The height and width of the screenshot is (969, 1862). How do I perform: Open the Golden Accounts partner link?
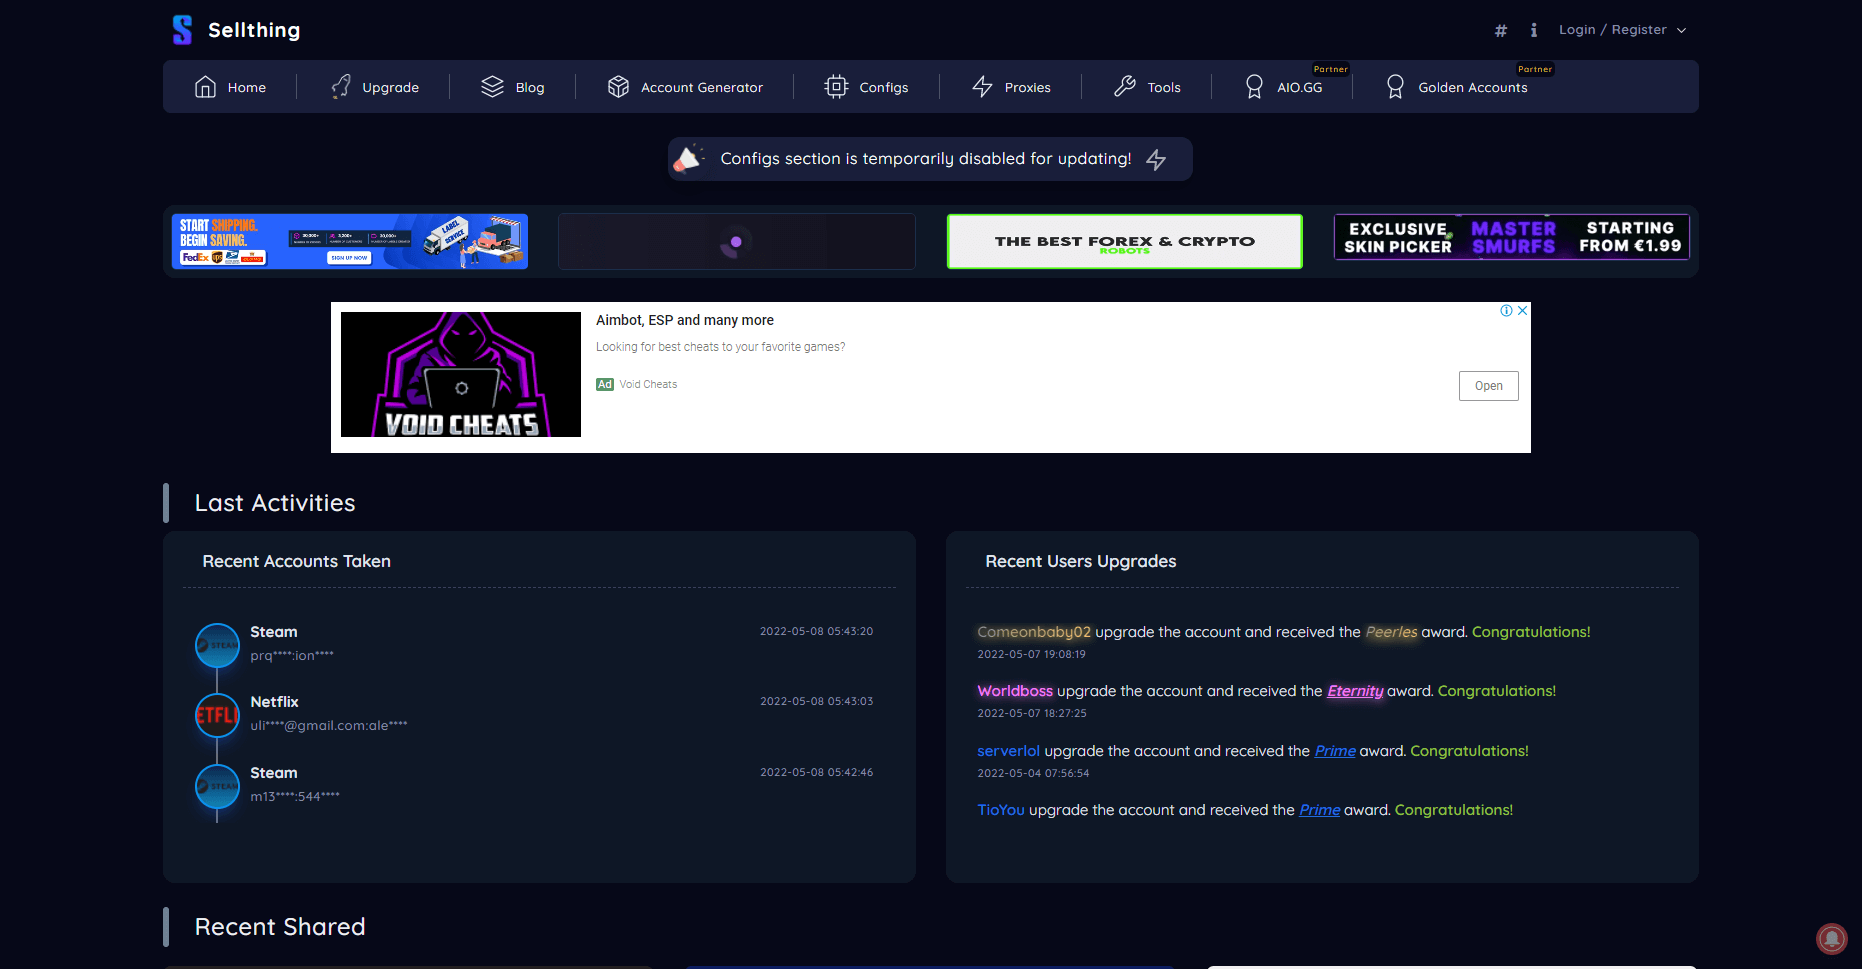1457,87
